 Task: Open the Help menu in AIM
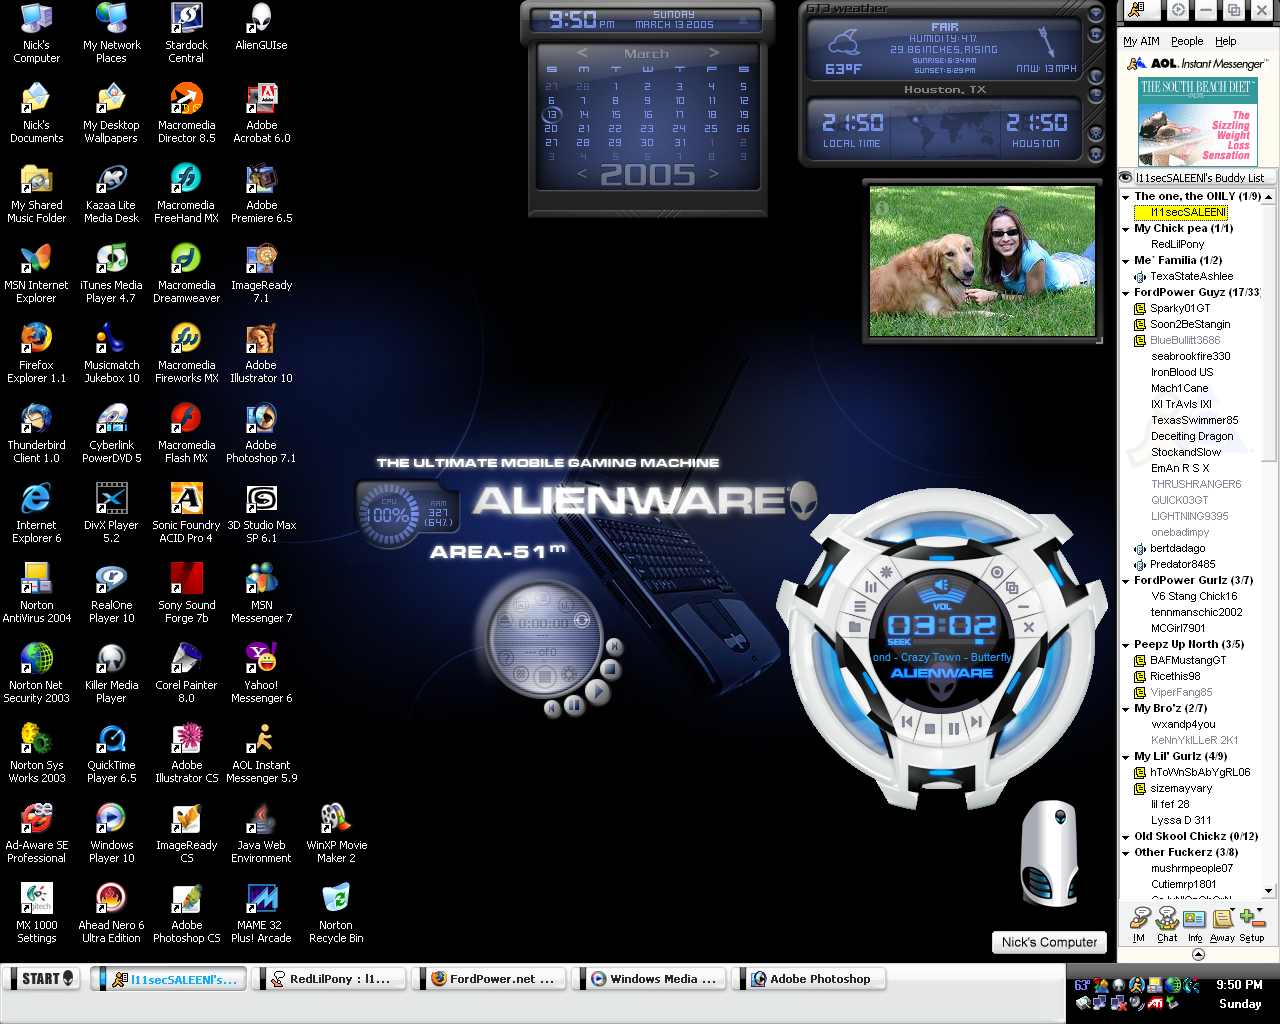point(1226,41)
